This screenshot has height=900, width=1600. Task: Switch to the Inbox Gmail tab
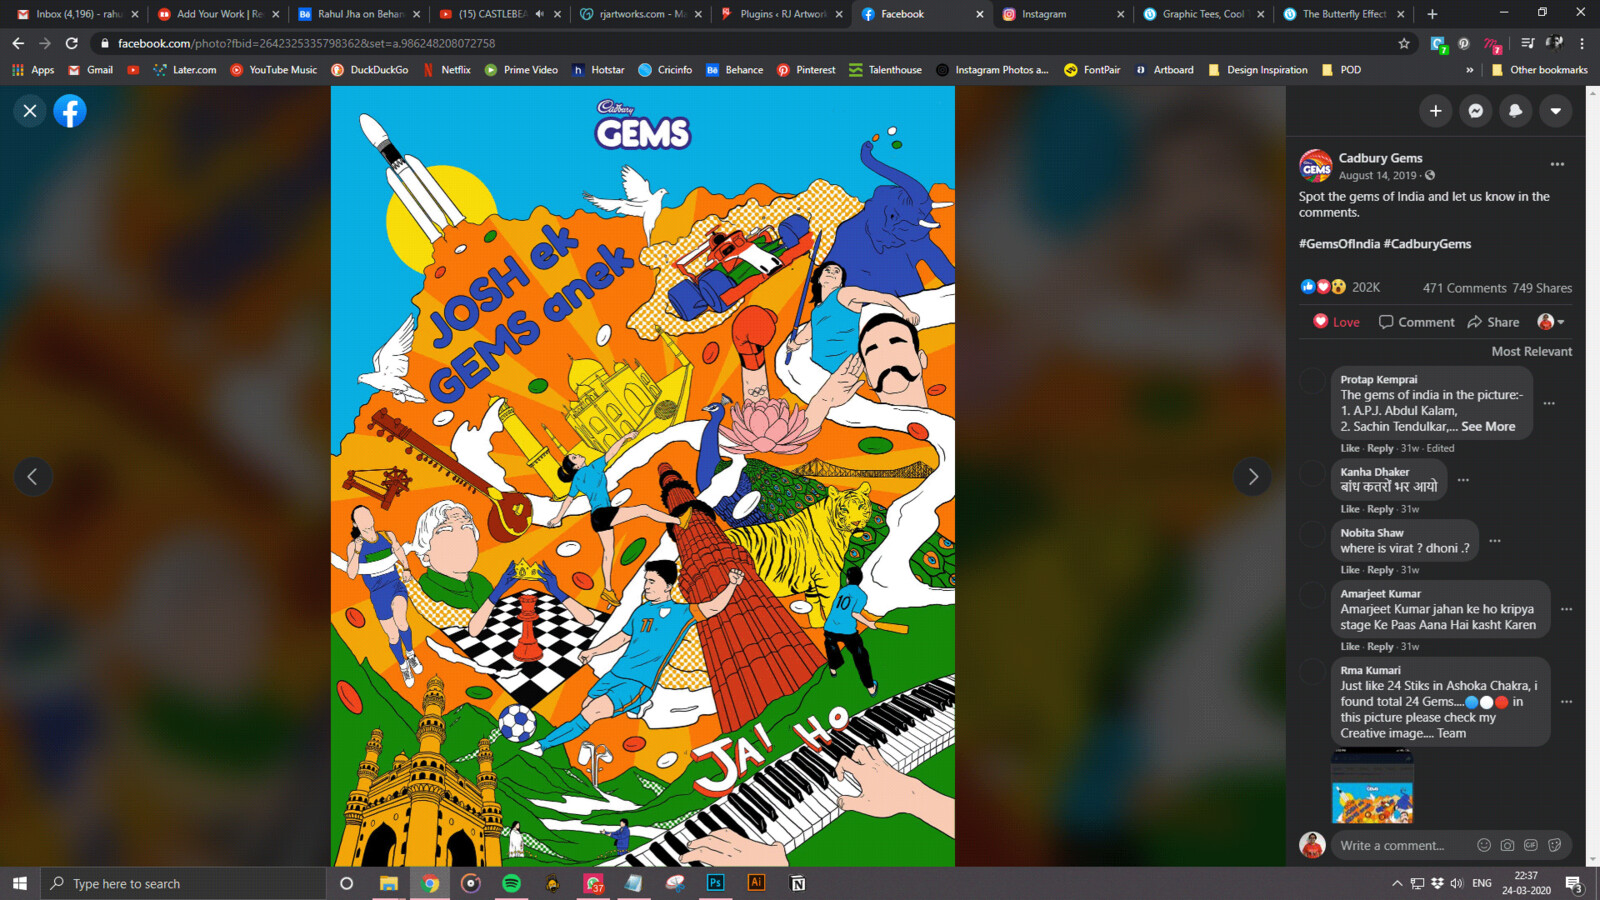(78, 14)
